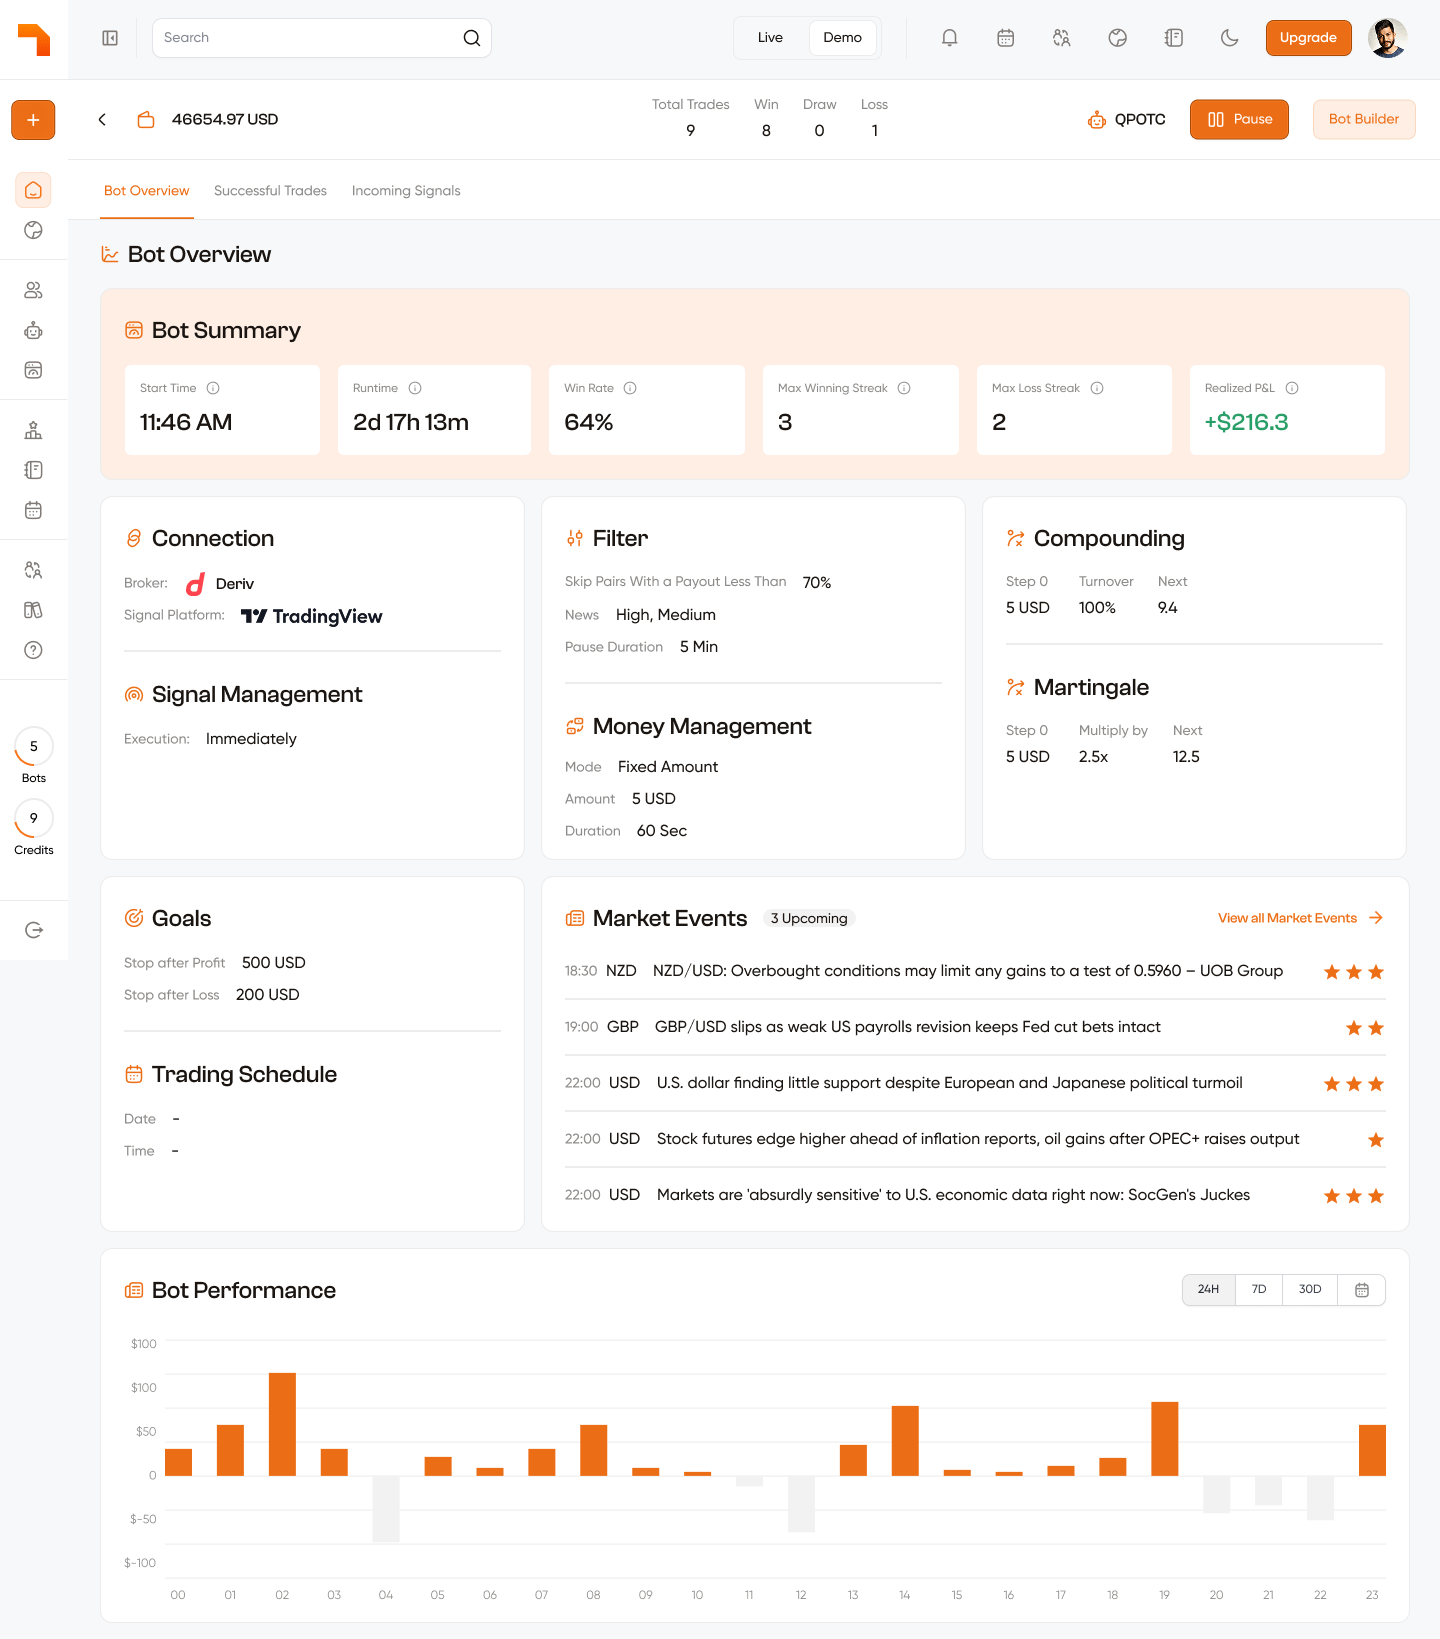Select the 30D performance range
The height and width of the screenshot is (1639, 1440).
pyautogui.click(x=1310, y=1290)
